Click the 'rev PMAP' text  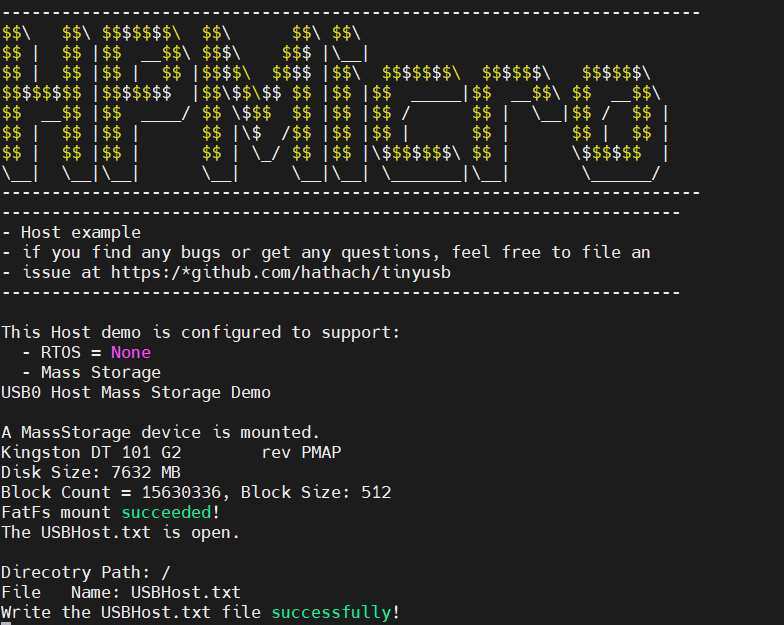click(x=301, y=452)
